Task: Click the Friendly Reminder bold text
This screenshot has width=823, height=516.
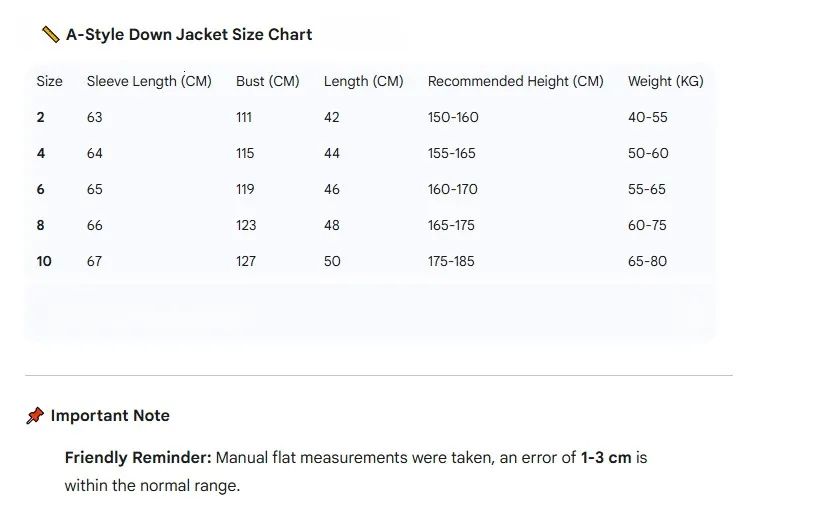Action: click(138, 458)
